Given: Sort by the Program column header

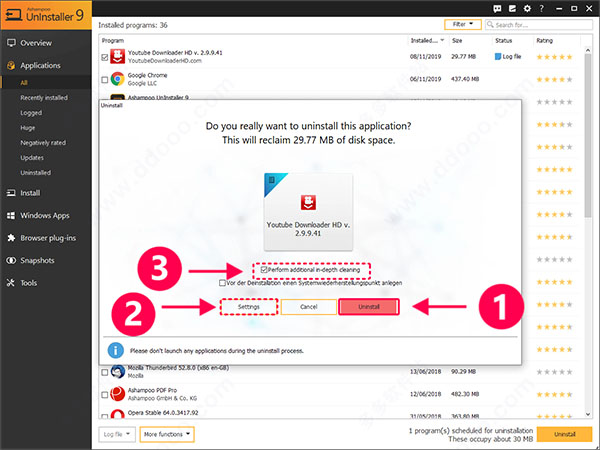Looking at the screenshot, I should pos(113,41).
